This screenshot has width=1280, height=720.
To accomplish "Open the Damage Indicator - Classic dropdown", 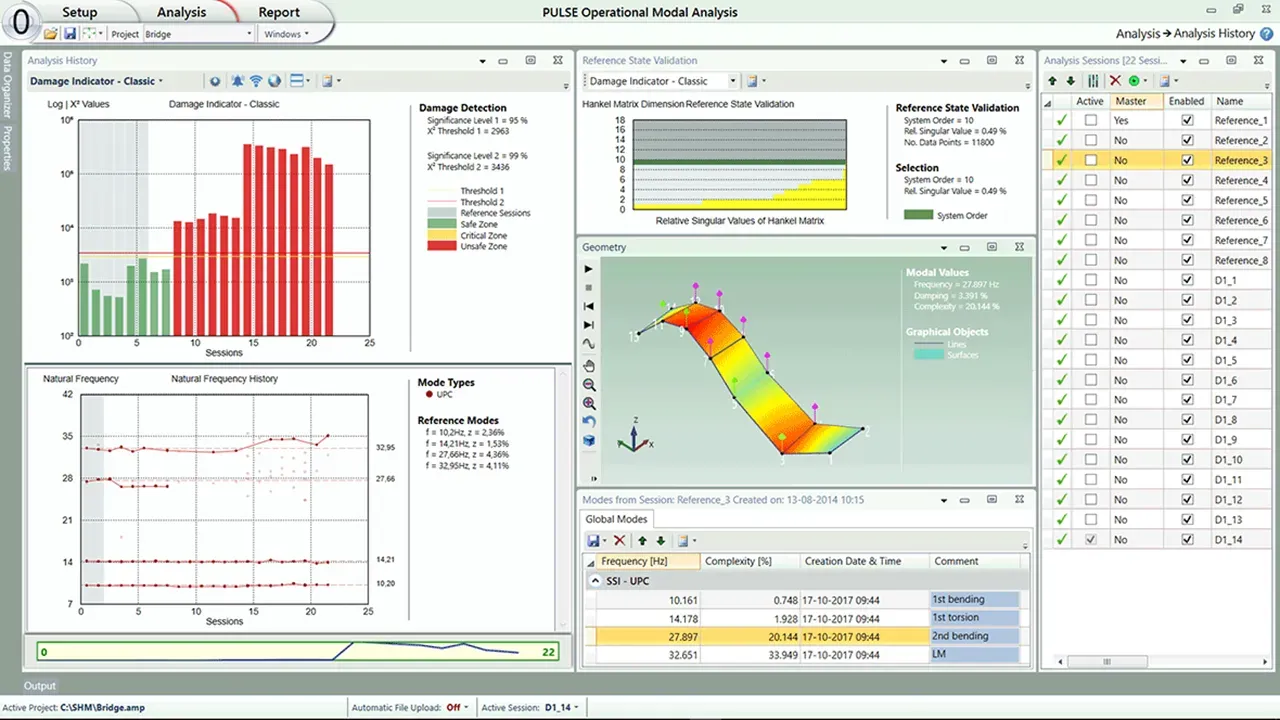I will click(95, 81).
